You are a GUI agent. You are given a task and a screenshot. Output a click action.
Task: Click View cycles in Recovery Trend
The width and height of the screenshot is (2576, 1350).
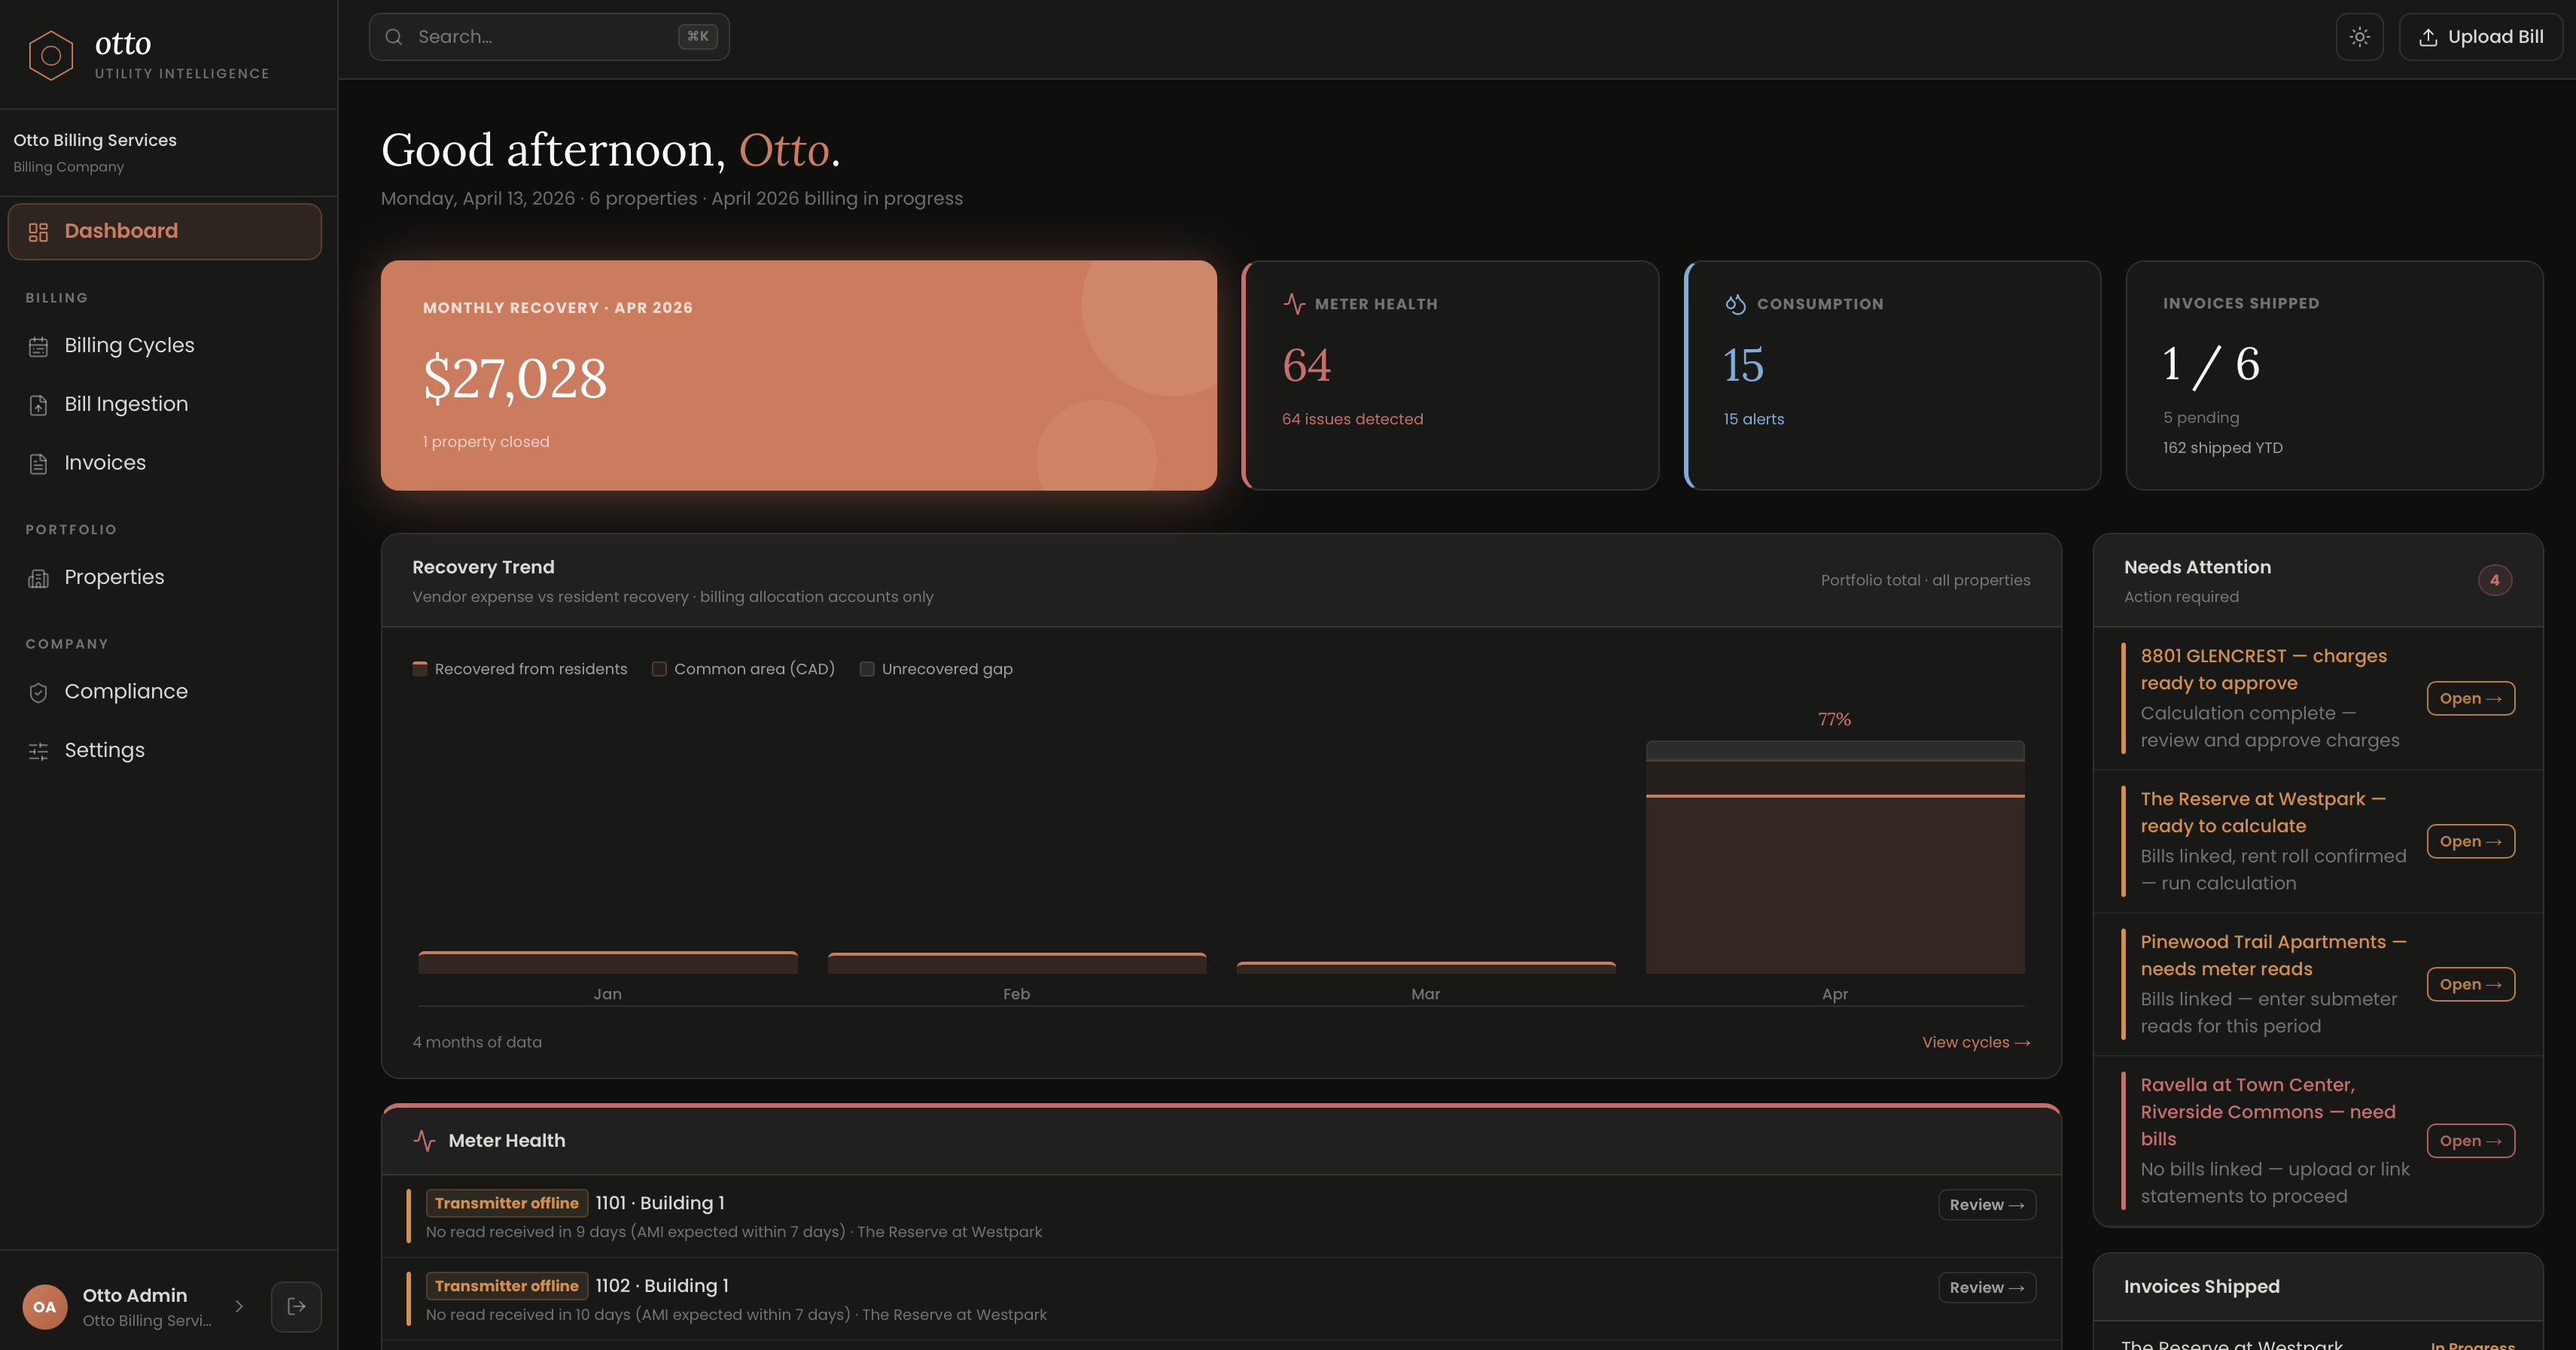pos(1975,1042)
